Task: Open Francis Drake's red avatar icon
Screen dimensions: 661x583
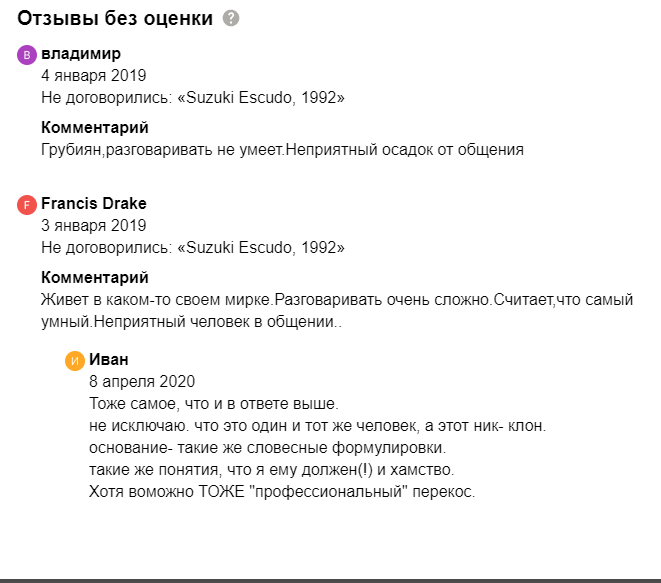Action: (x=27, y=205)
